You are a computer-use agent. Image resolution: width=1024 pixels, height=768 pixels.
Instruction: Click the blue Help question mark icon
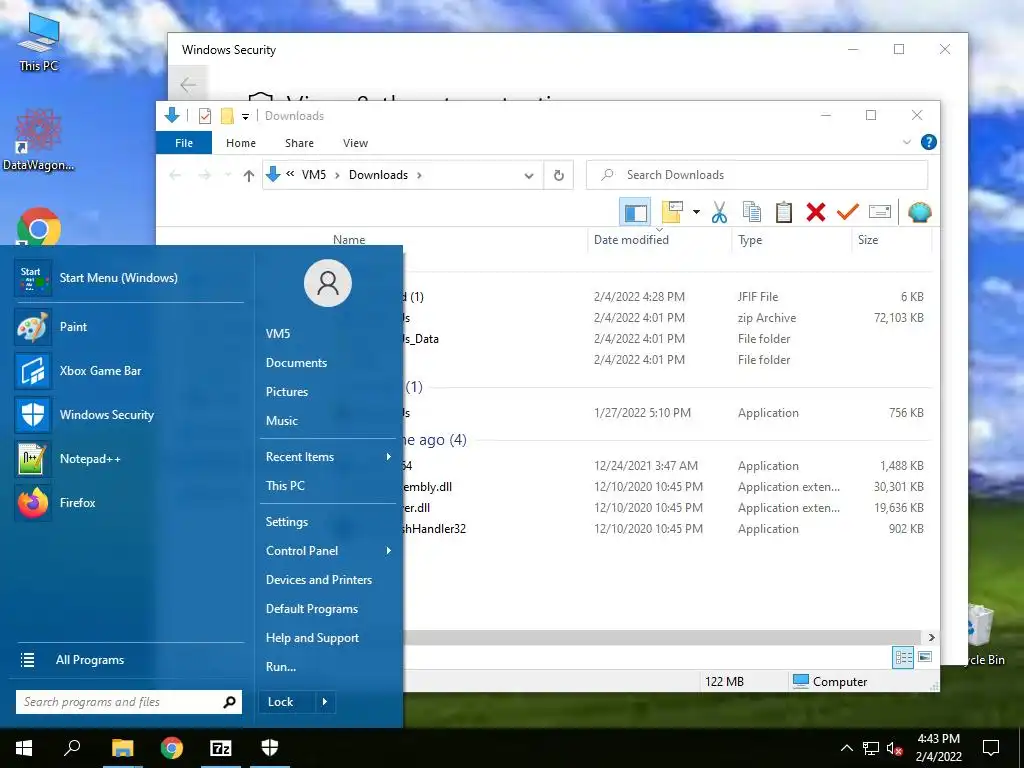928,142
